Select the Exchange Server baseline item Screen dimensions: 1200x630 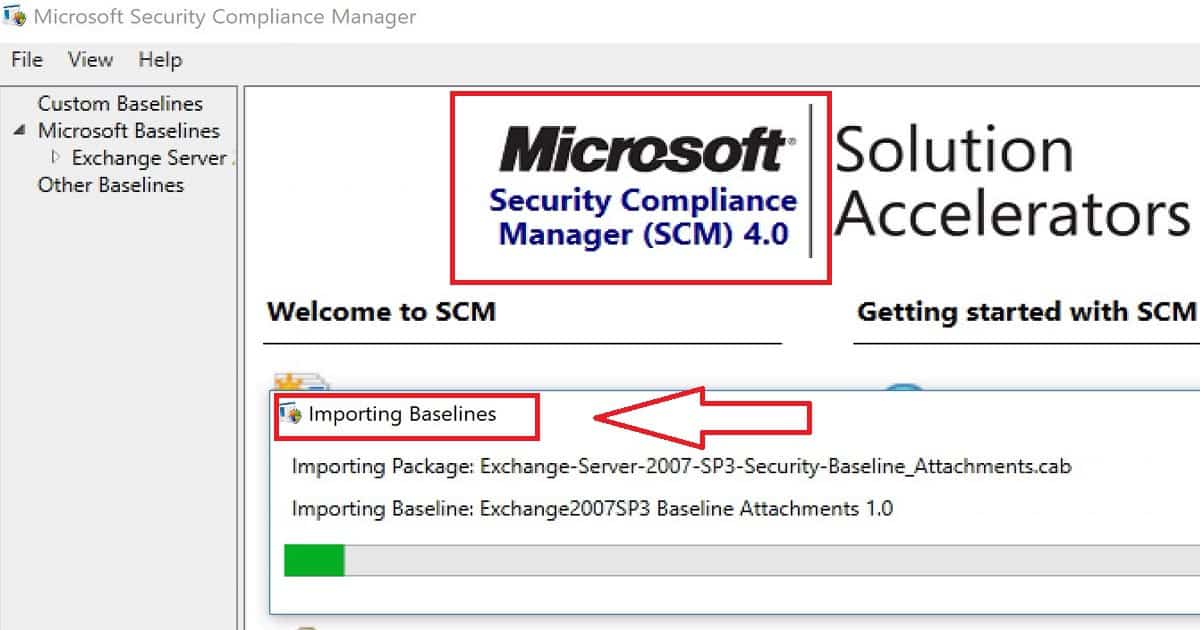(152, 158)
